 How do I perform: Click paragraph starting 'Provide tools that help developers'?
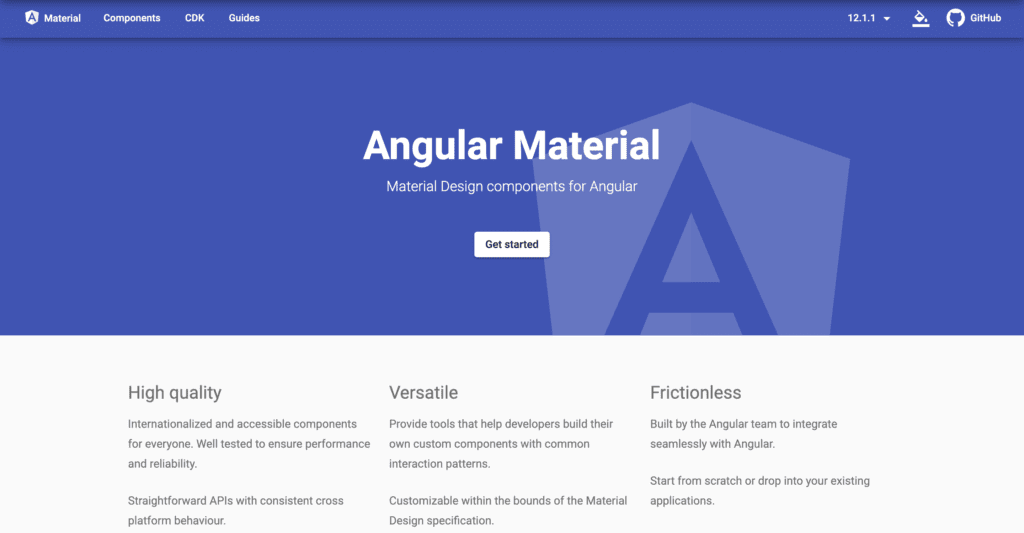point(501,444)
